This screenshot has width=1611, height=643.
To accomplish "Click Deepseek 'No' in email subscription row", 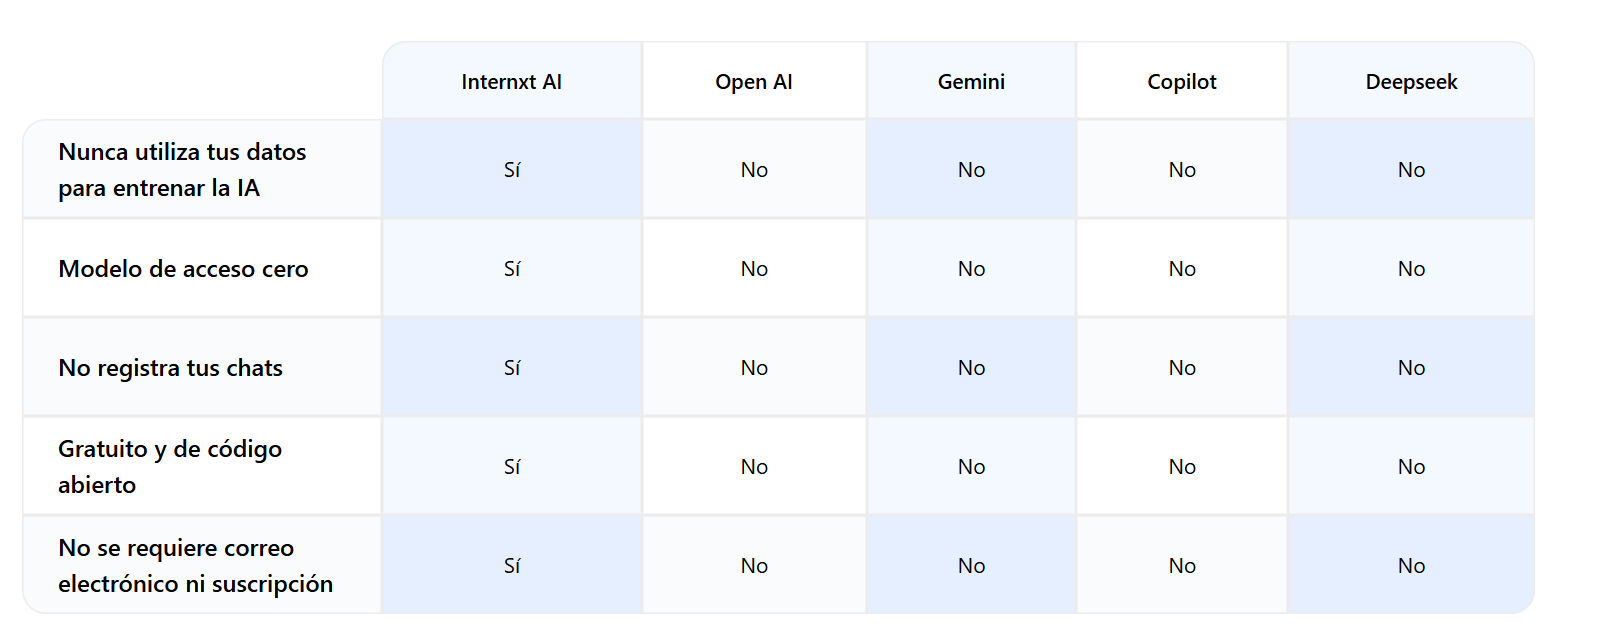I will click(1411, 566).
